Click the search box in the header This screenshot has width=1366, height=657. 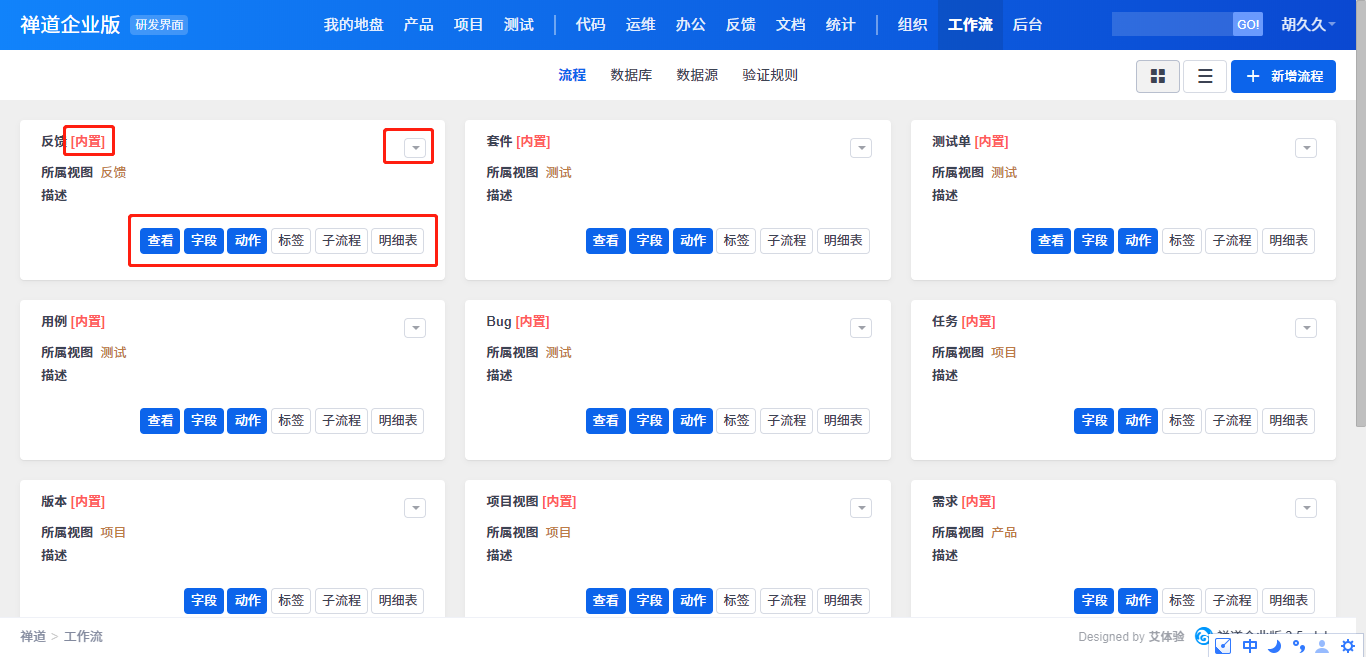click(x=1171, y=25)
